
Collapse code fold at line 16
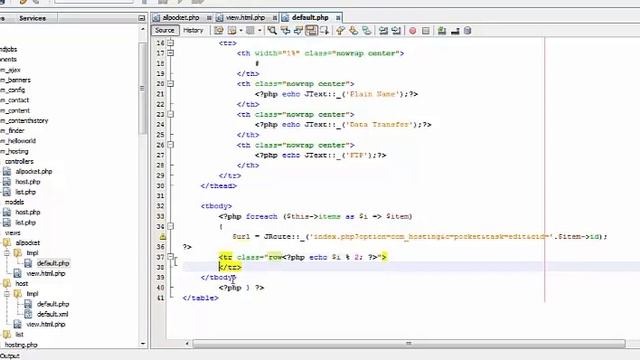tap(171, 43)
